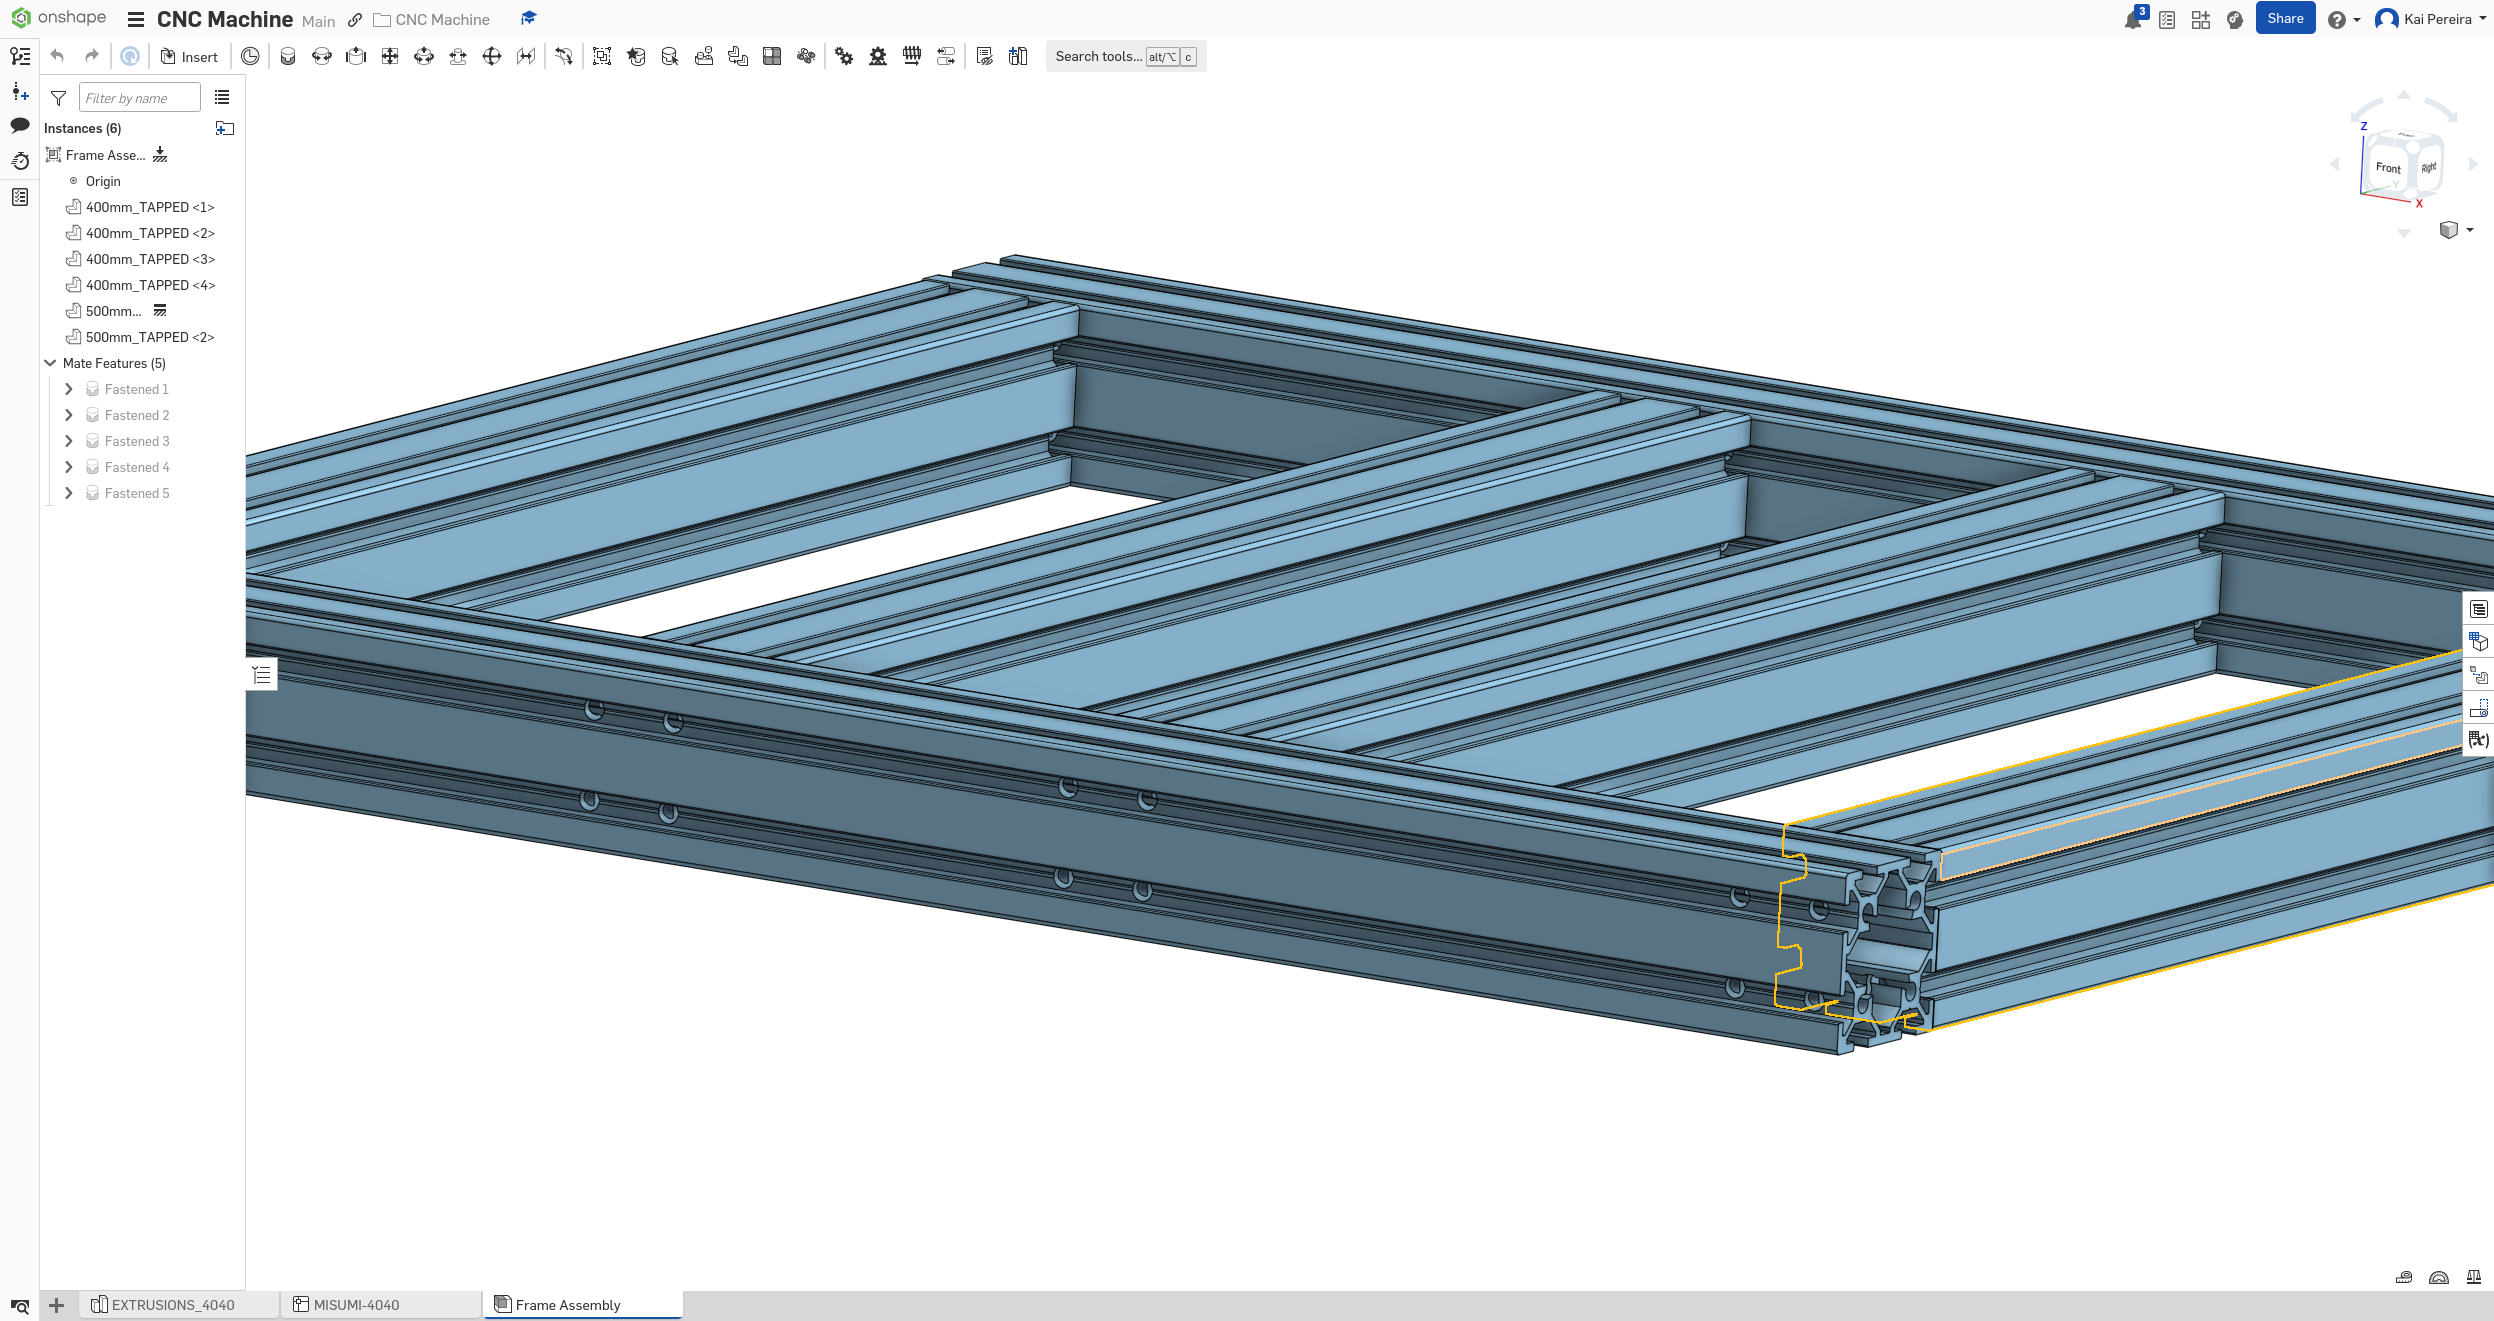This screenshot has width=2494, height=1321.
Task: Click the comments speech bubble icon
Action: coord(20,126)
